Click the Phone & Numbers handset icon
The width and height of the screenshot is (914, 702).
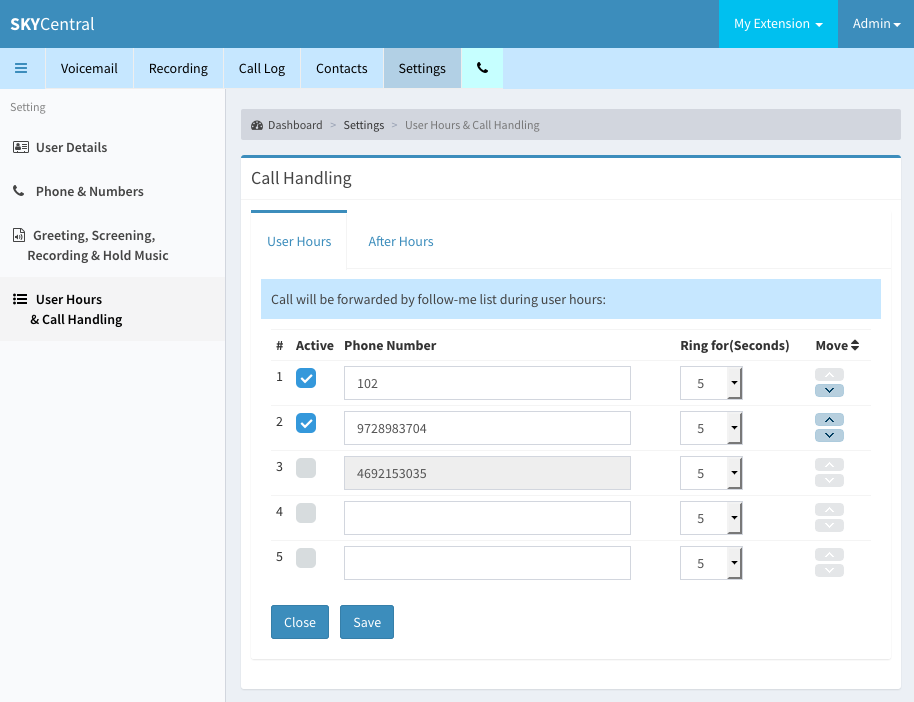19,191
